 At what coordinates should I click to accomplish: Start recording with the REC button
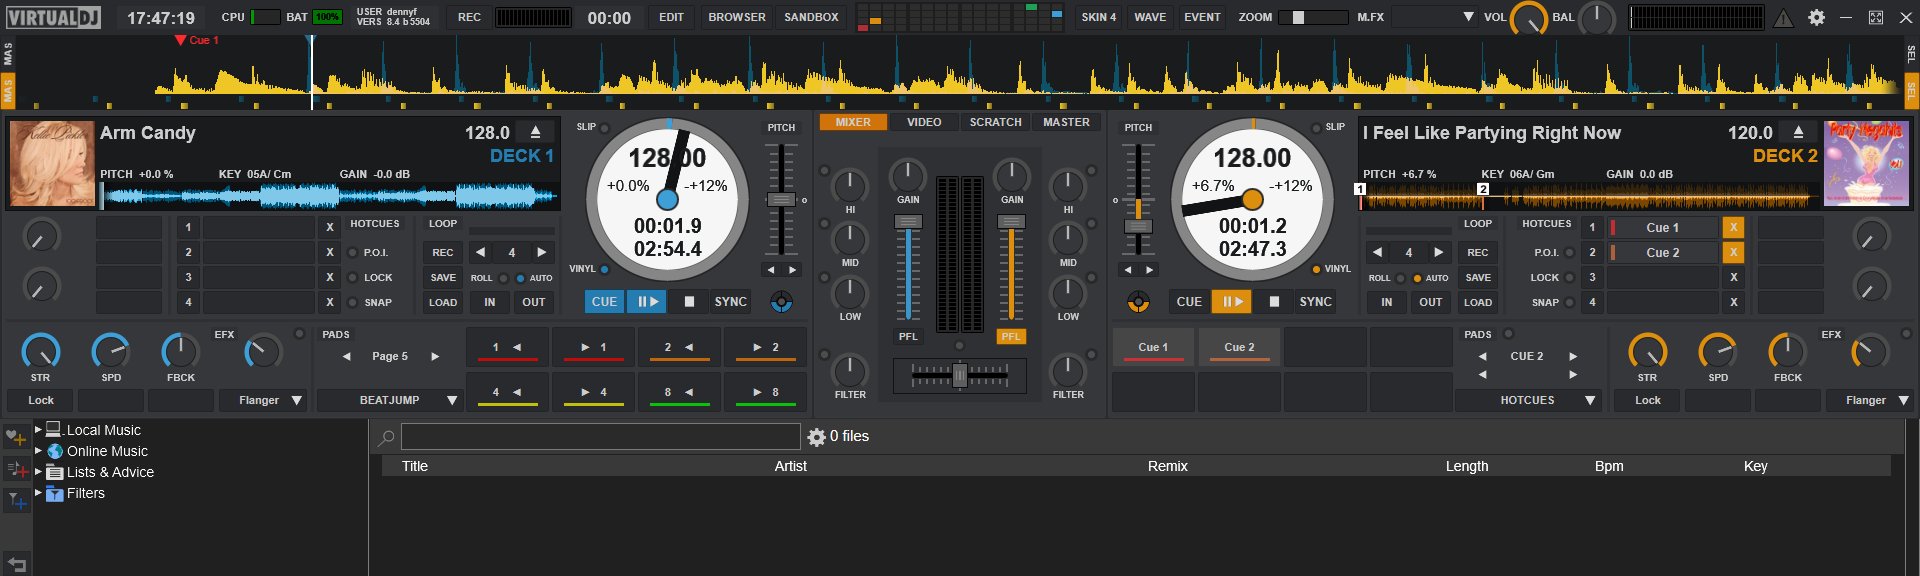(x=469, y=17)
